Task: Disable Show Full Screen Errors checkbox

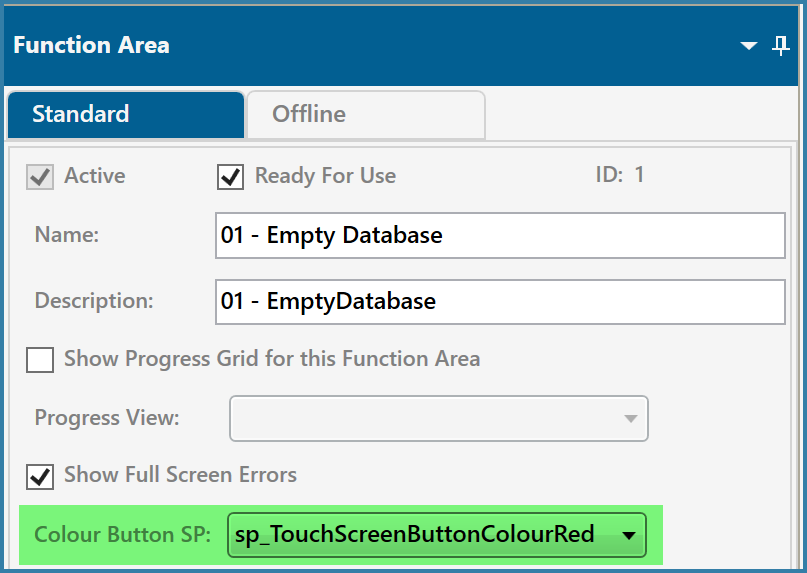Action: tap(40, 476)
